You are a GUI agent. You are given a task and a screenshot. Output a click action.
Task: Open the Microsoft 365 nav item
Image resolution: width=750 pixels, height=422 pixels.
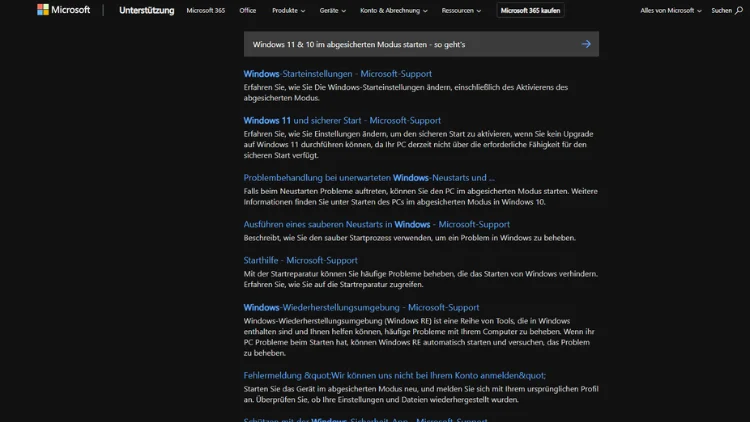coord(206,10)
